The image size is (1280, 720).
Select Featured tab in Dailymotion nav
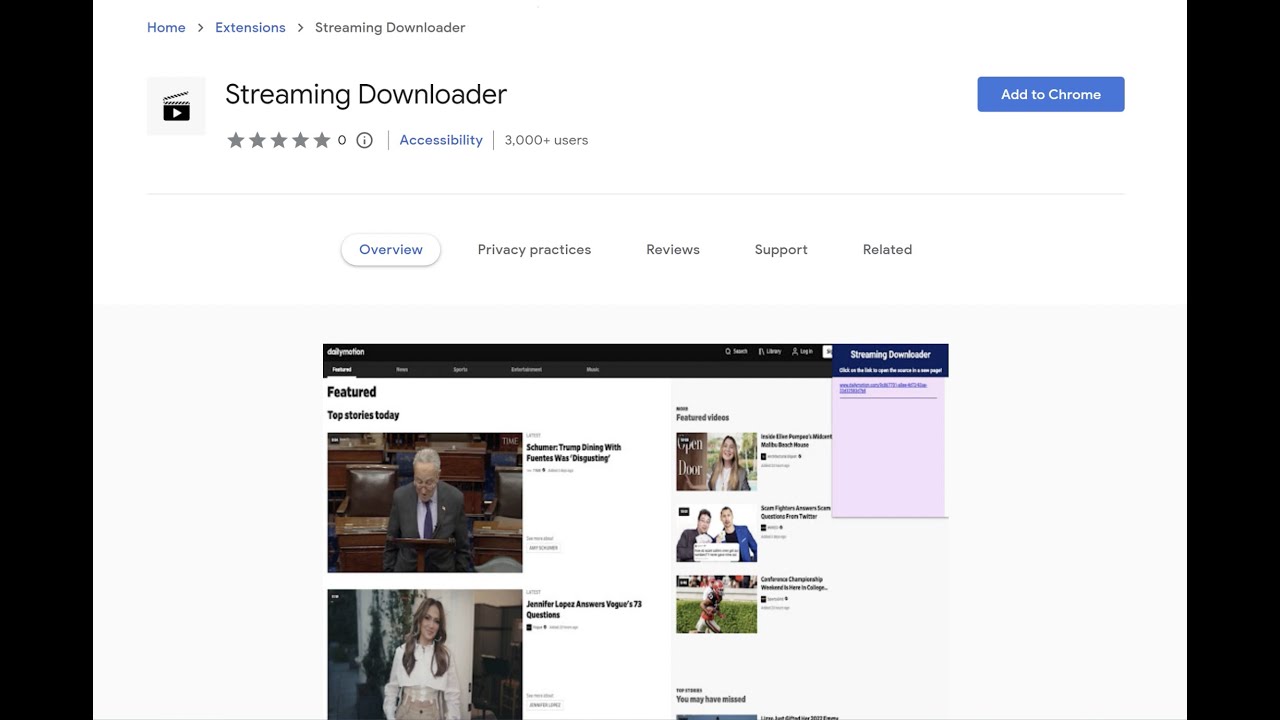click(342, 370)
